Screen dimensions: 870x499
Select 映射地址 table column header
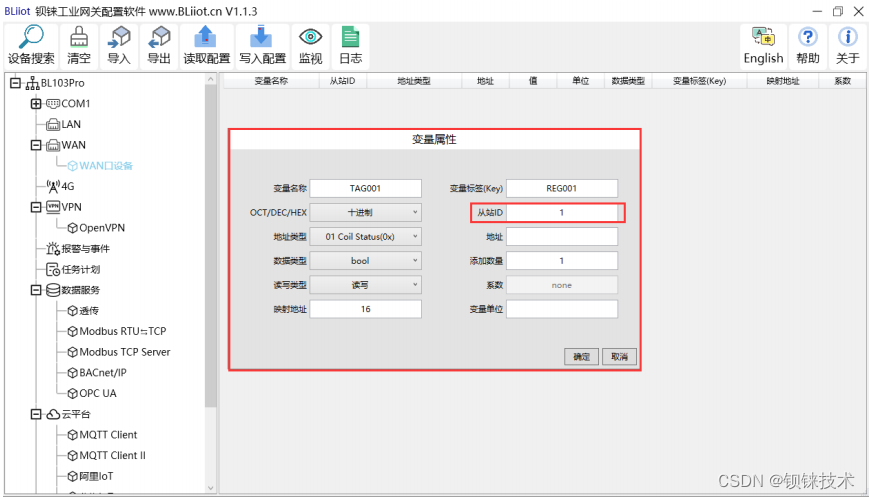[x=783, y=81]
